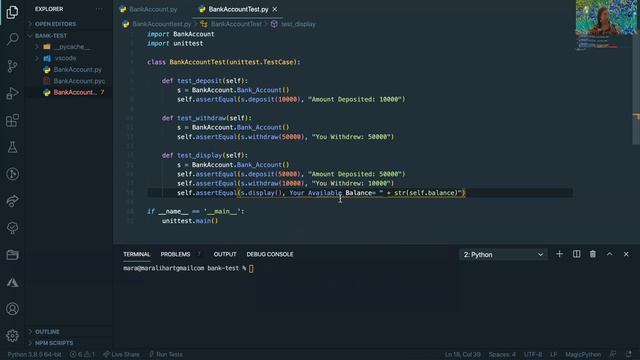Open the Extensions view
640x360 pixels.
click(x=12, y=120)
